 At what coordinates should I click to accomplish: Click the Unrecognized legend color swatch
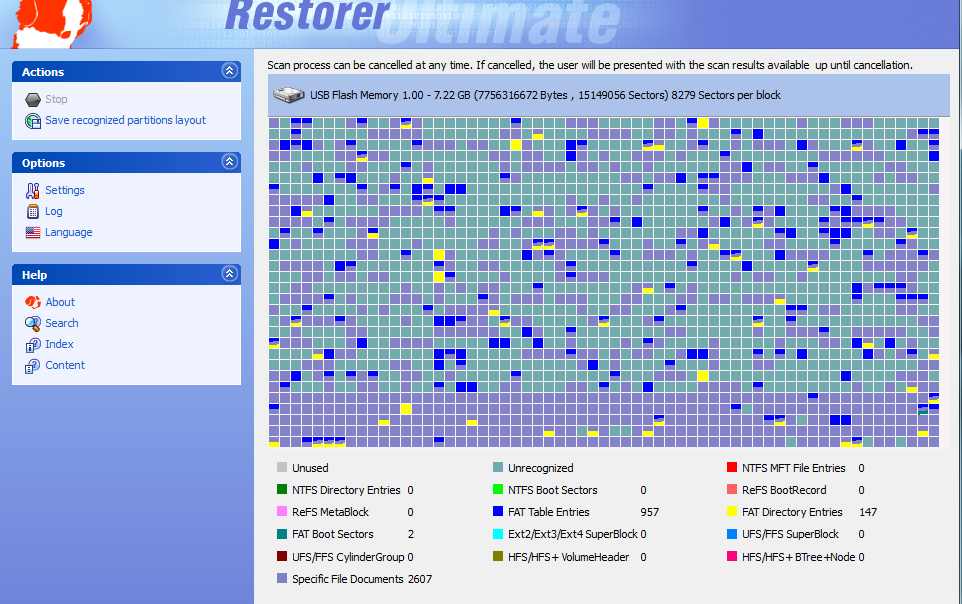pos(498,467)
